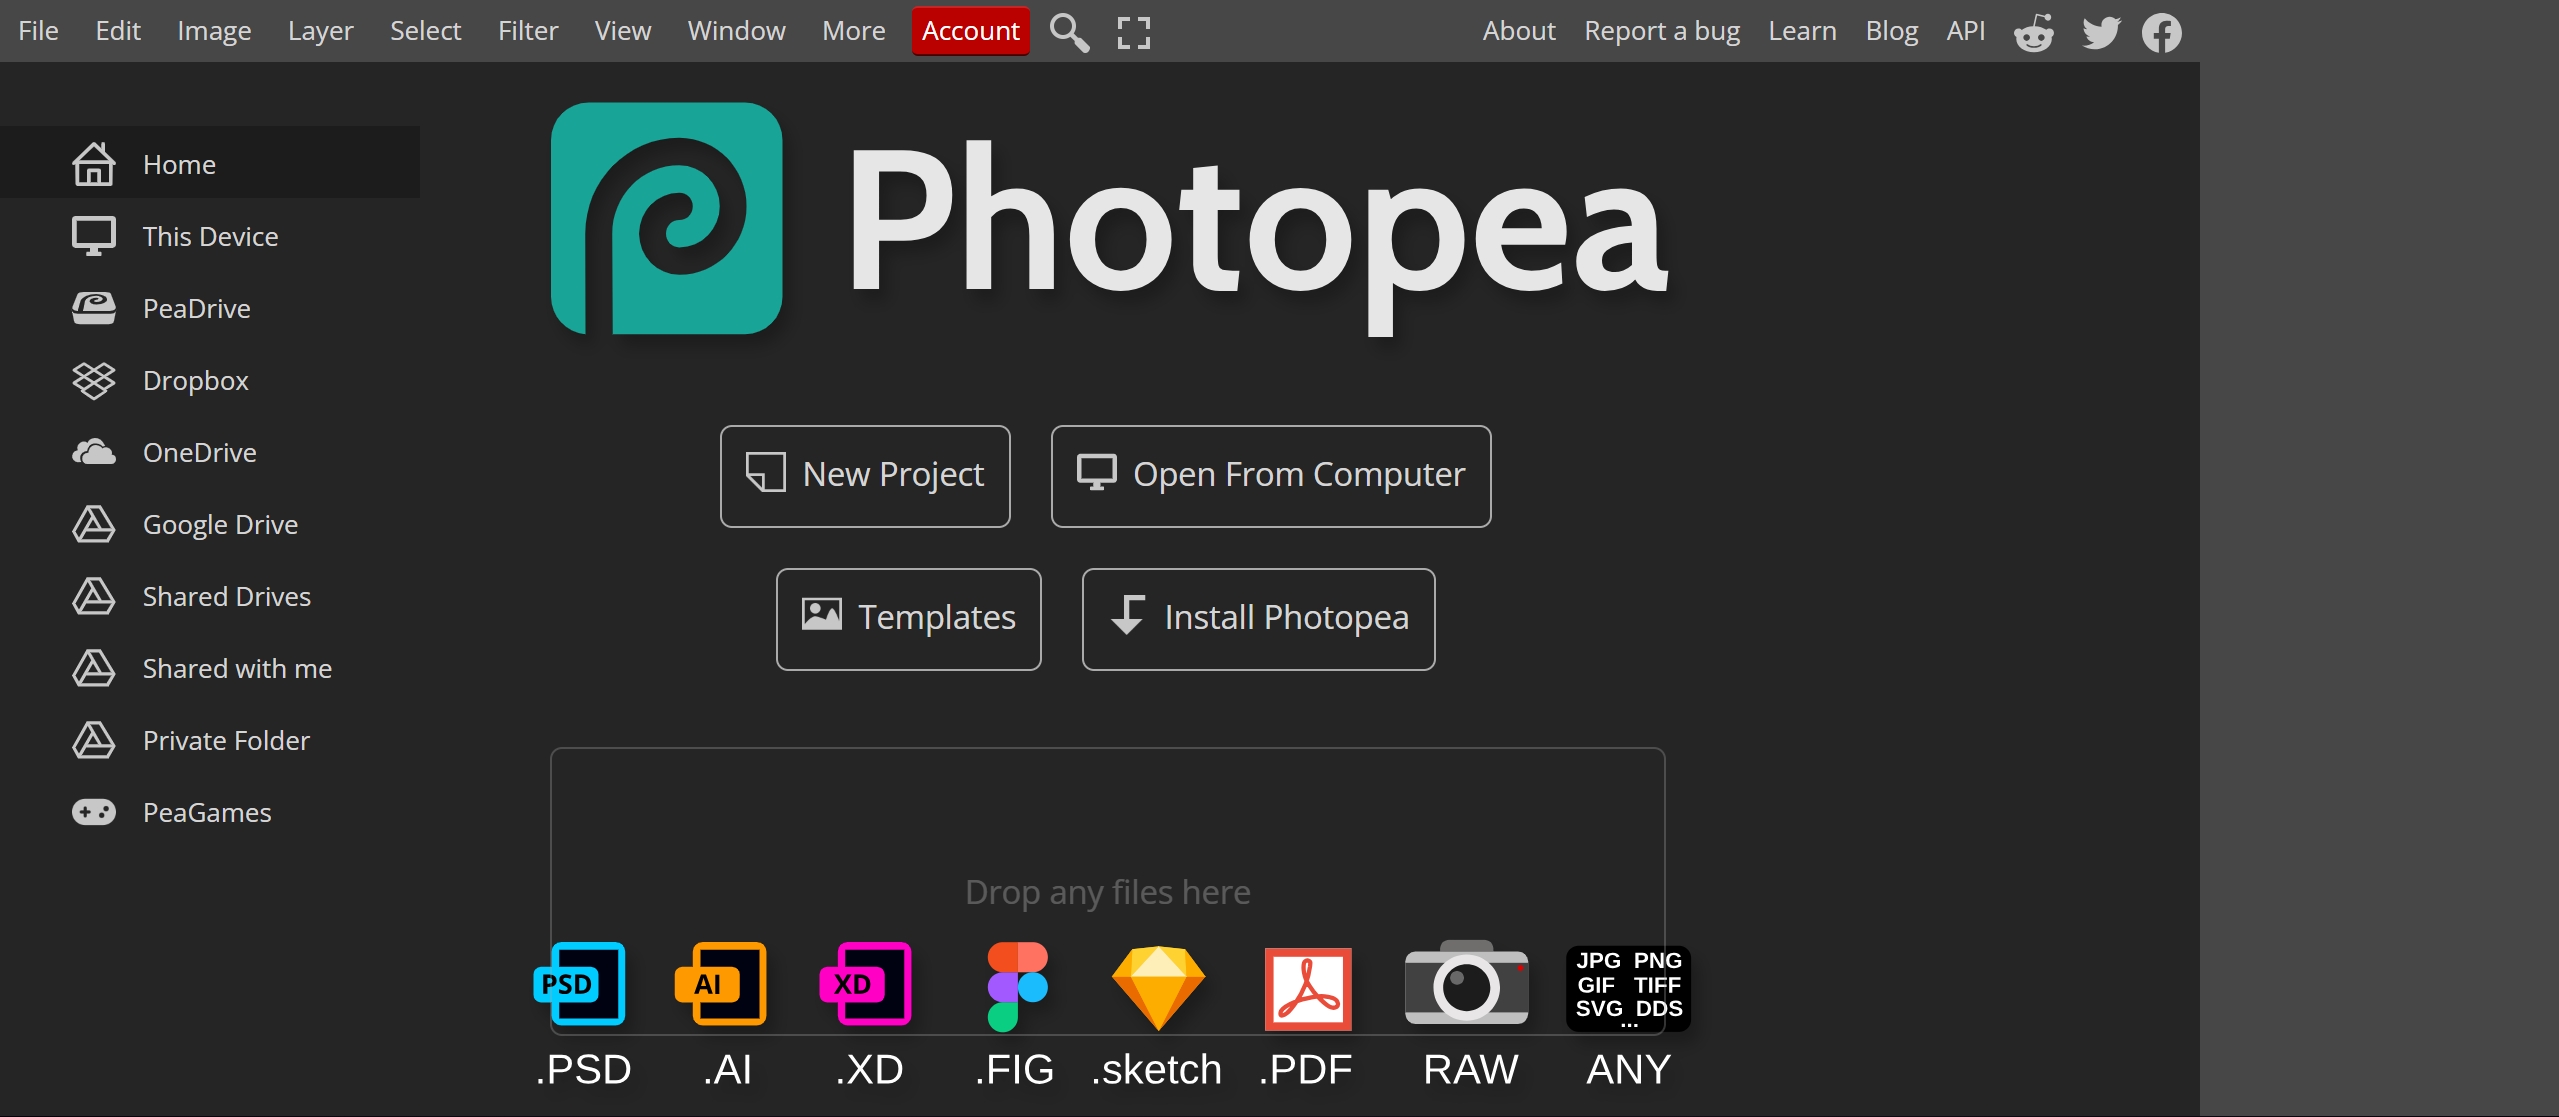Click the search magnifier icon
This screenshot has height=1117, width=2559.
pyautogui.click(x=1068, y=32)
